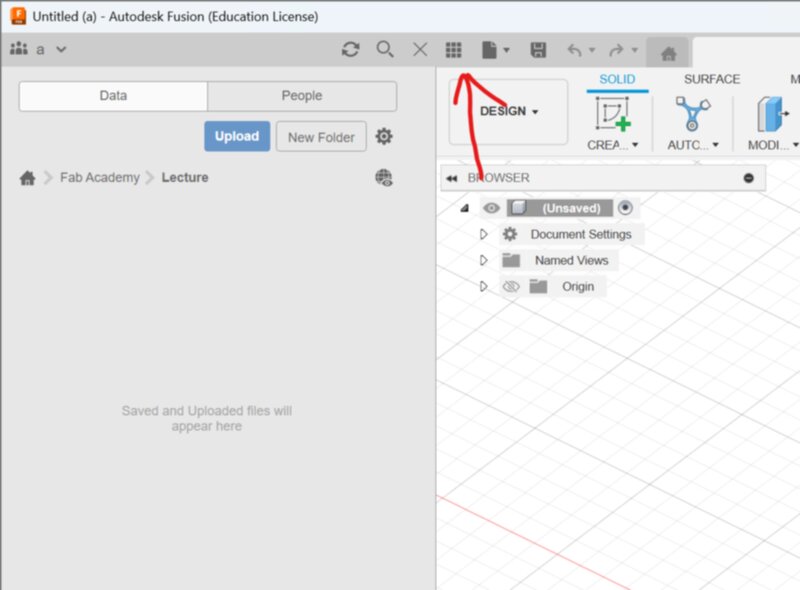The width and height of the screenshot is (800, 590).
Task: Open the CREATE menu dropdown
Action: tap(613, 145)
